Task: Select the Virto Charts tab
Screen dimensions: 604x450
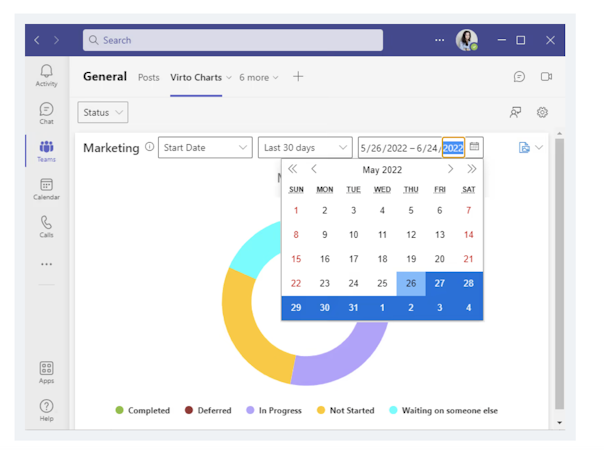Action: pos(196,77)
